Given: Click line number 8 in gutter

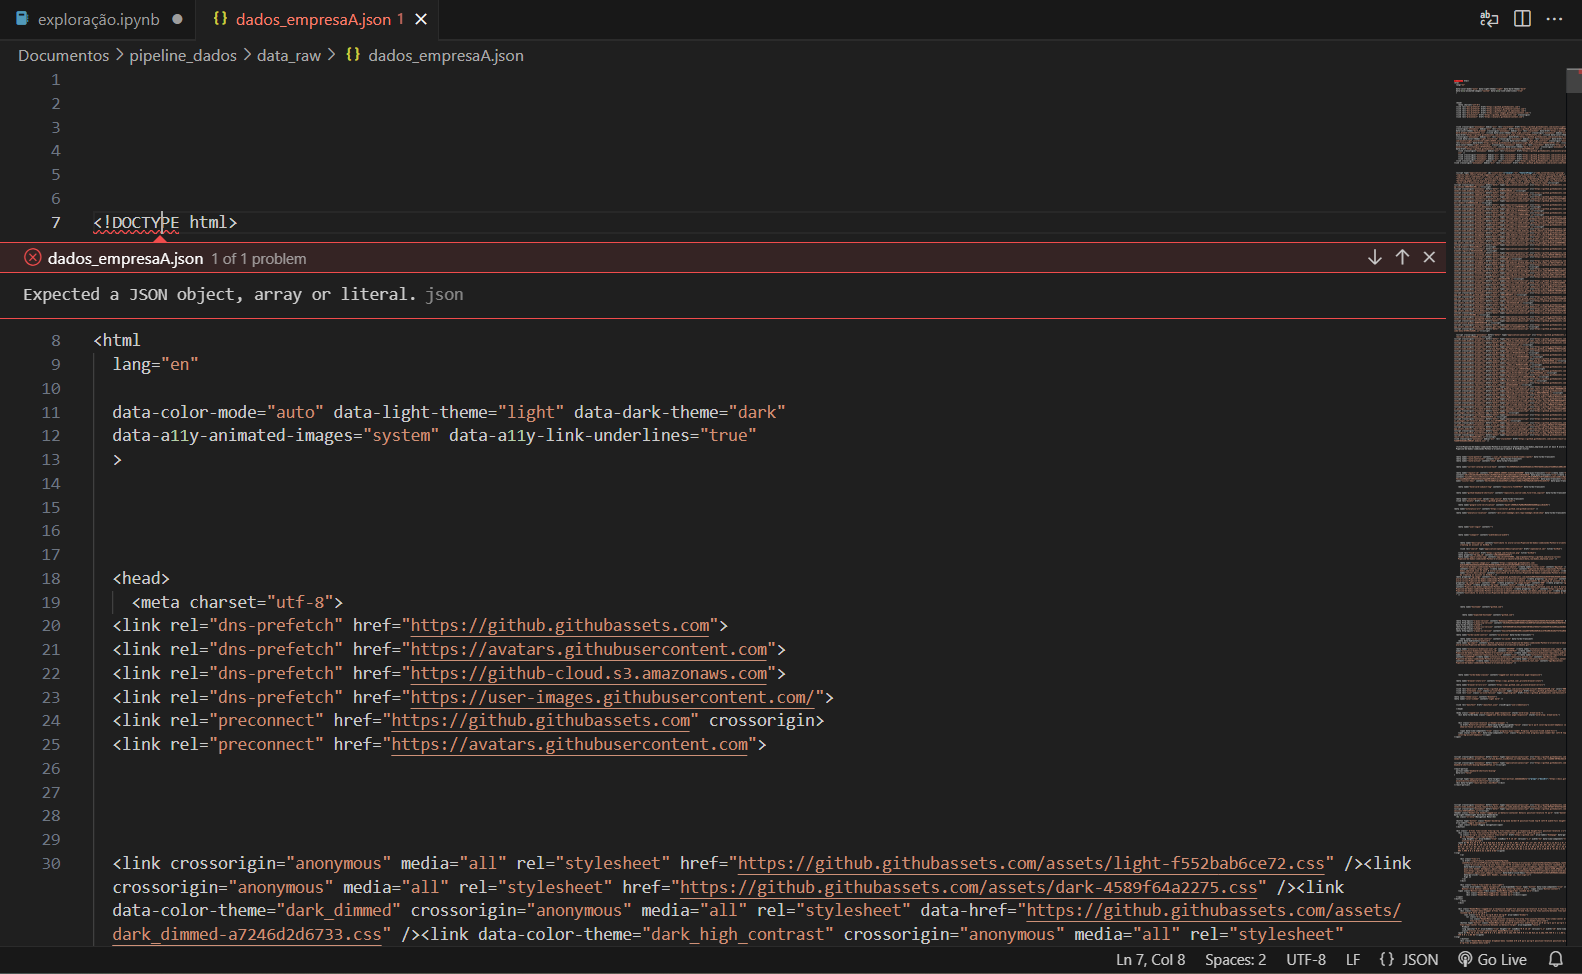Looking at the screenshot, I should tap(56, 341).
